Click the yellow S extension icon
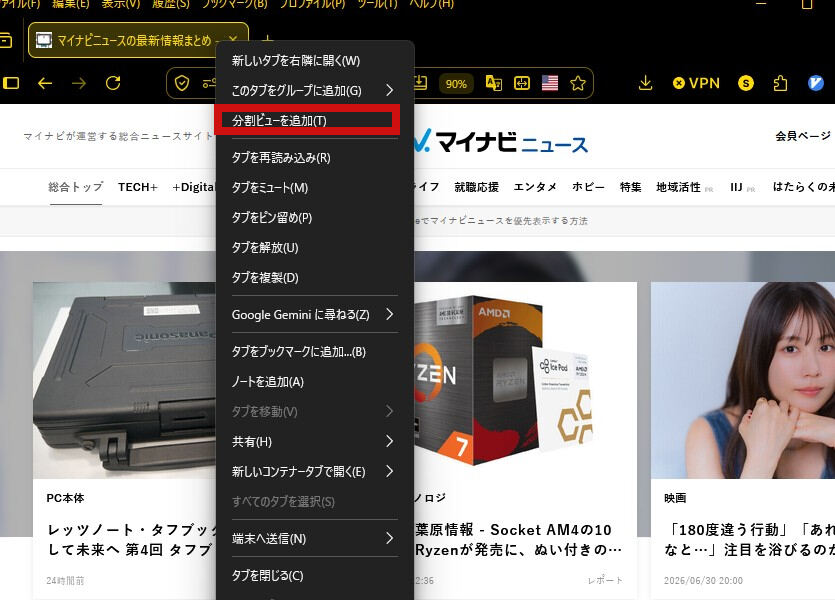Screen dimensions: 835x600 pyautogui.click(x=746, y=83)
